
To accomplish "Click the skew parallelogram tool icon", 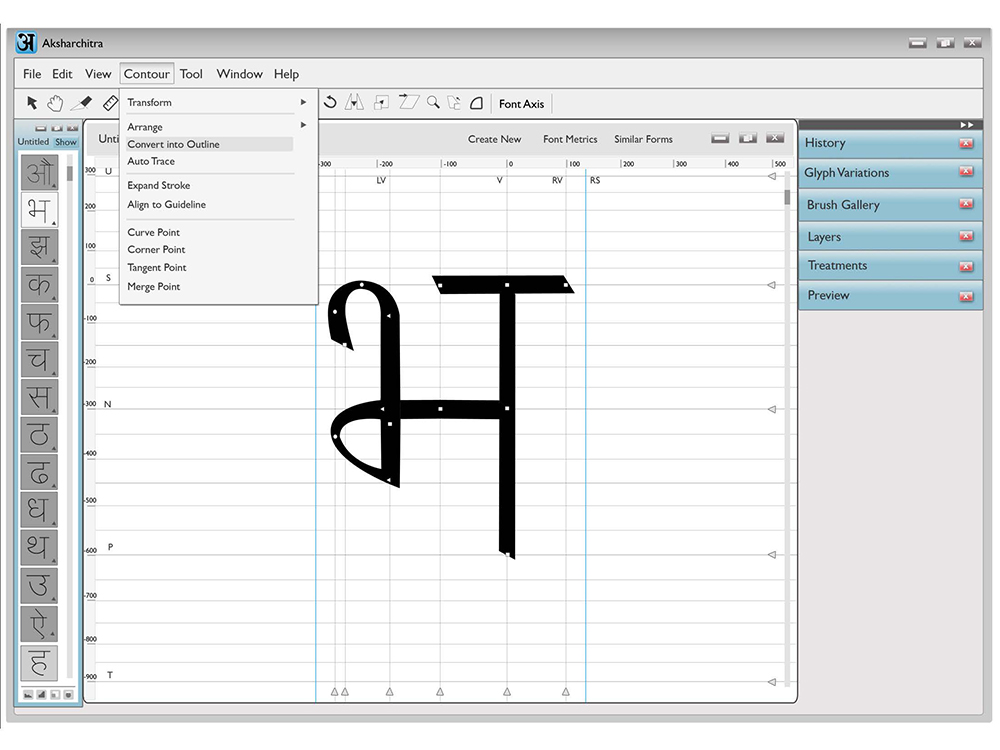I will (x=408, y=102).
